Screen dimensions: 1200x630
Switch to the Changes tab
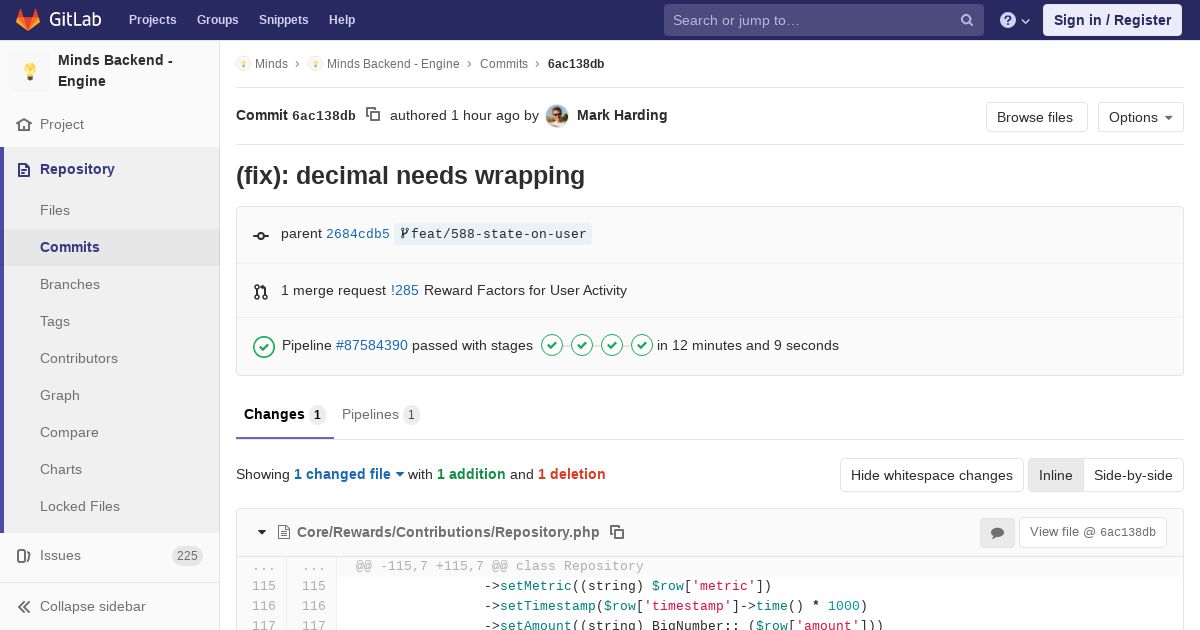coord(285,414)
